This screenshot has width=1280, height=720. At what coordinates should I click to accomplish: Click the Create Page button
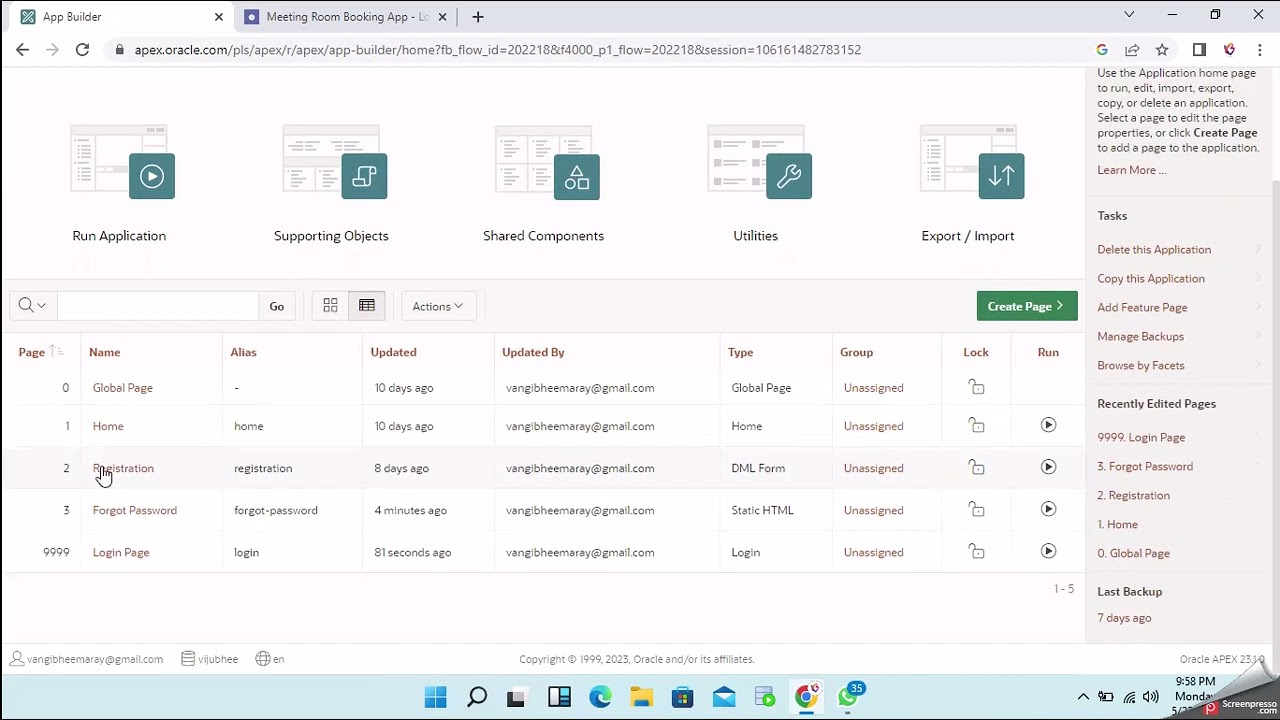coord(1027,306)
